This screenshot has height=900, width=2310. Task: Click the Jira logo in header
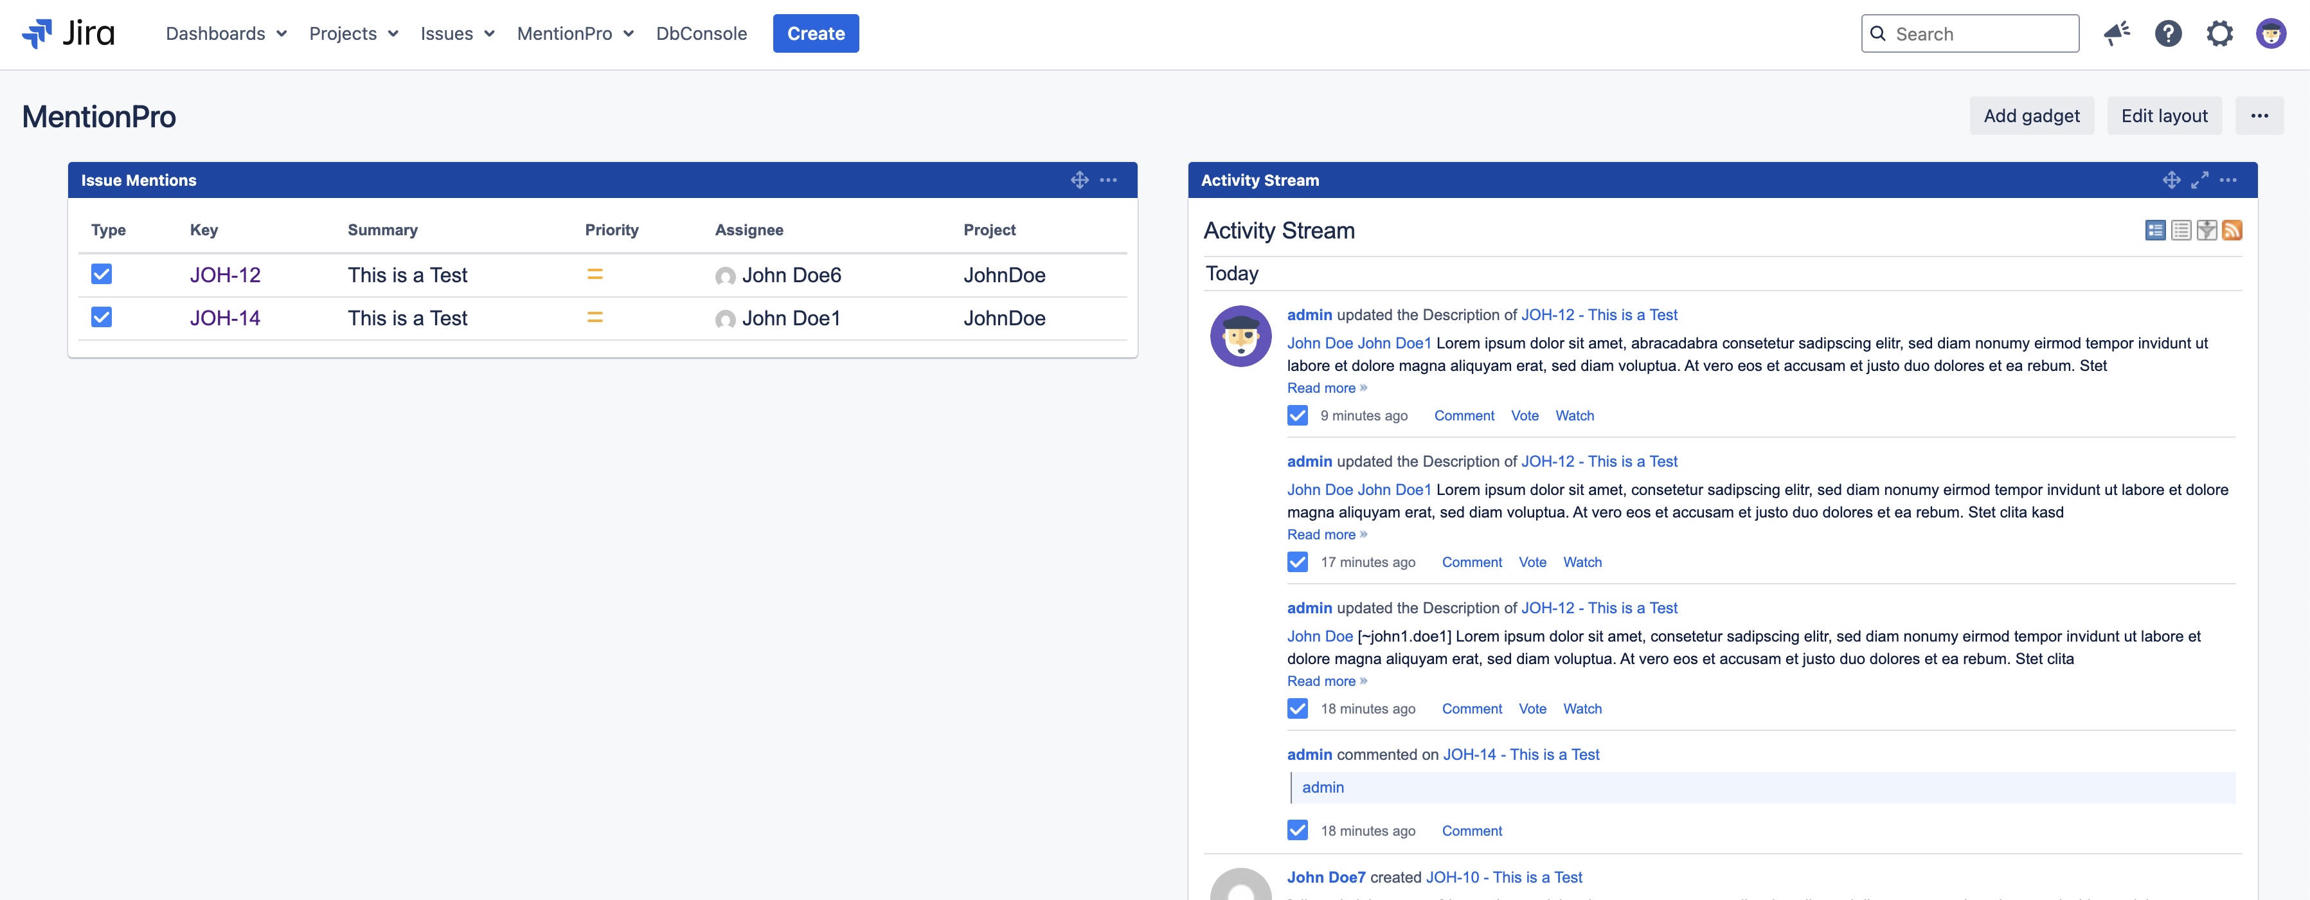tap(68, 33)
